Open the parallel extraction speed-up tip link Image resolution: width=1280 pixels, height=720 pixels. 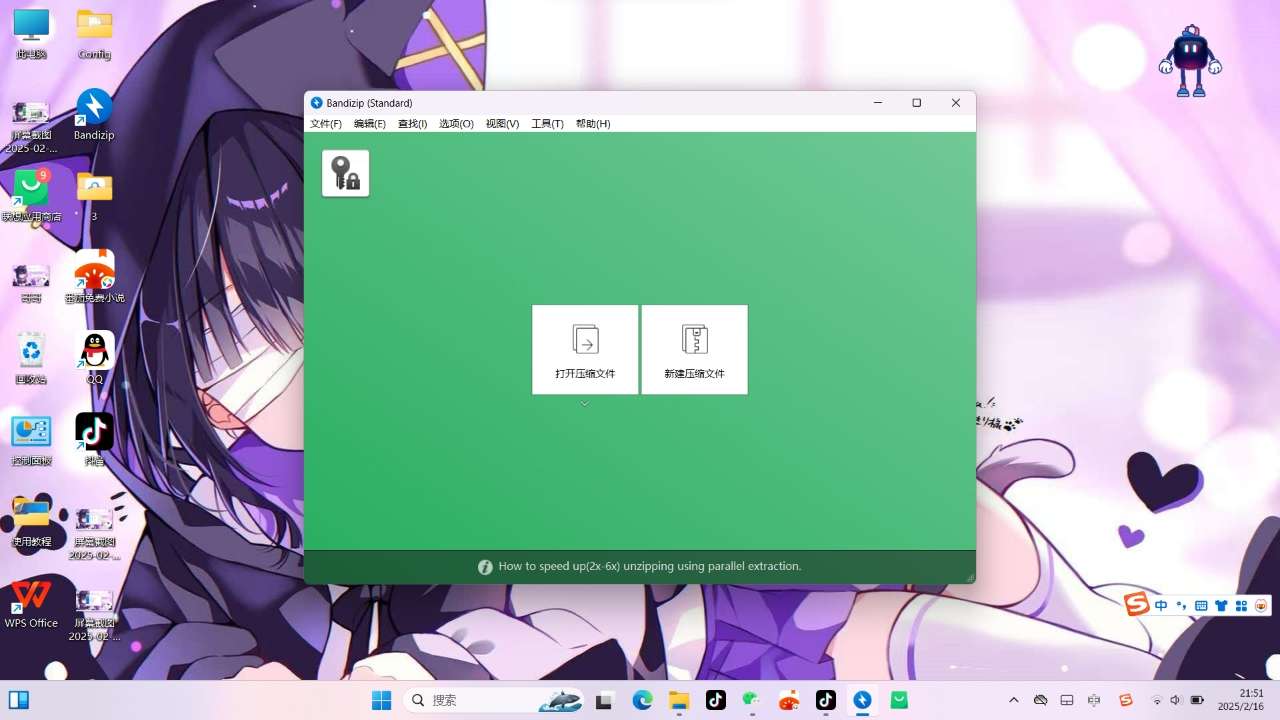coord(650,566)
